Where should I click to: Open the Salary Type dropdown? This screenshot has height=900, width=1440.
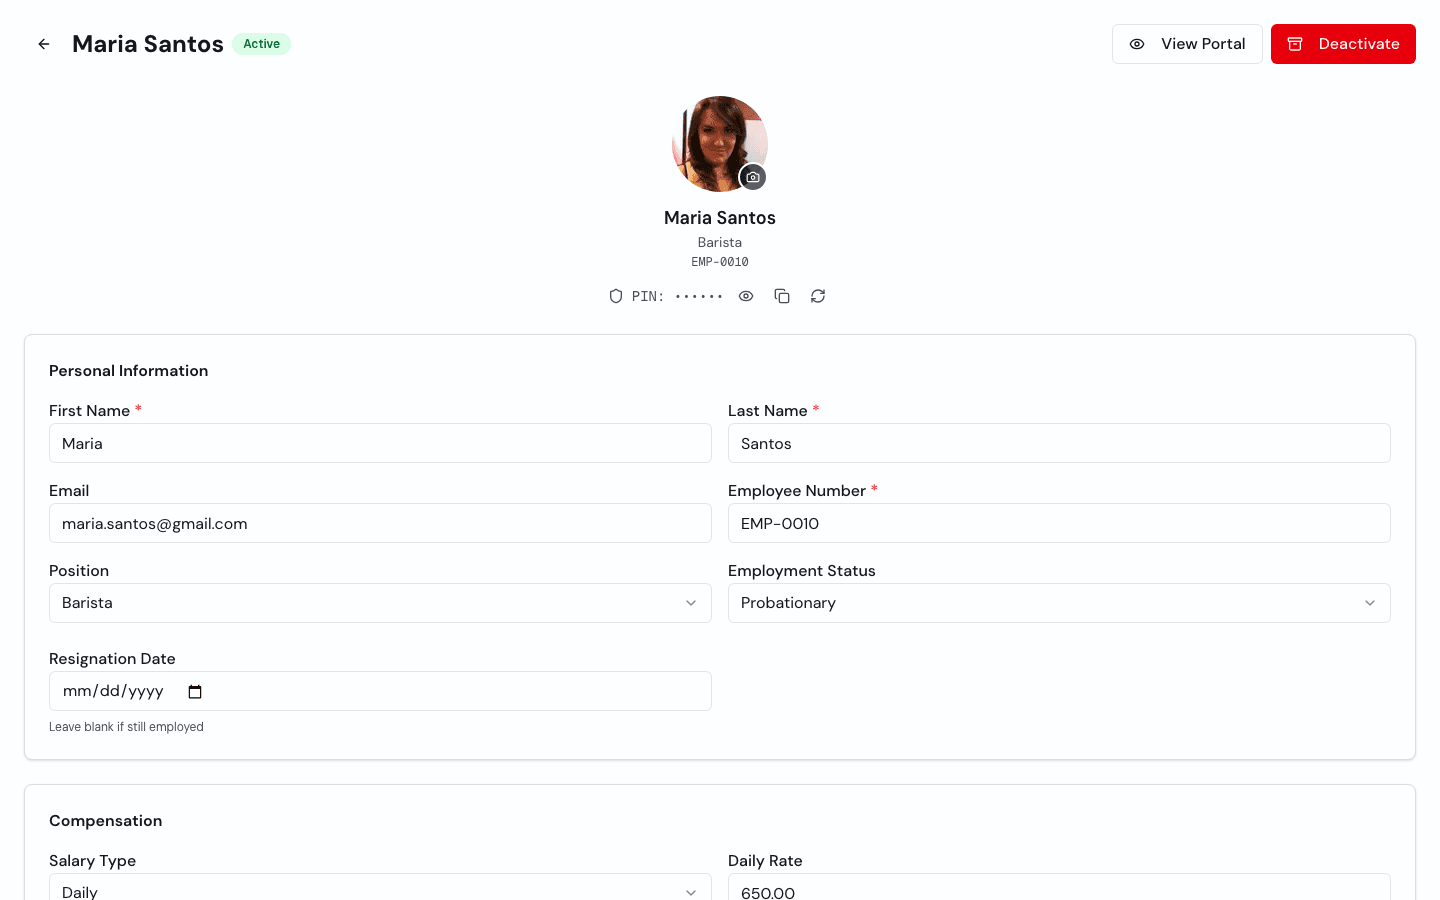click(380, 887)
